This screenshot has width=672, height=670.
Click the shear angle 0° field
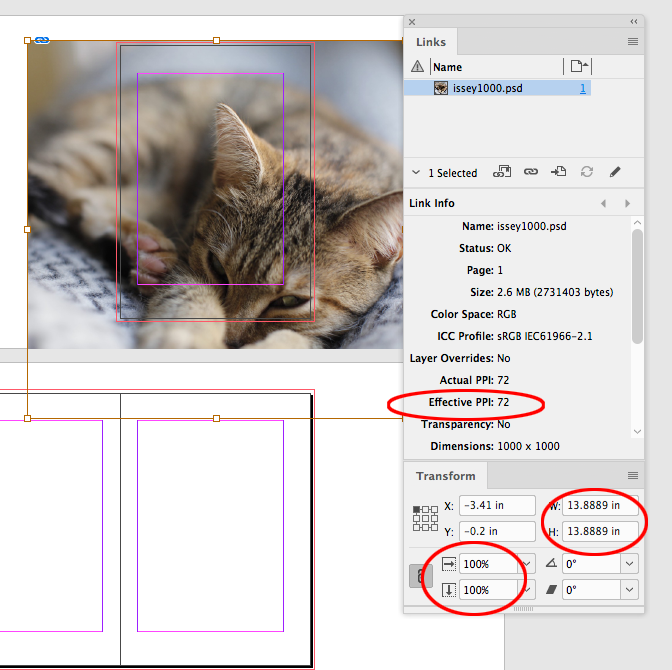591,590
